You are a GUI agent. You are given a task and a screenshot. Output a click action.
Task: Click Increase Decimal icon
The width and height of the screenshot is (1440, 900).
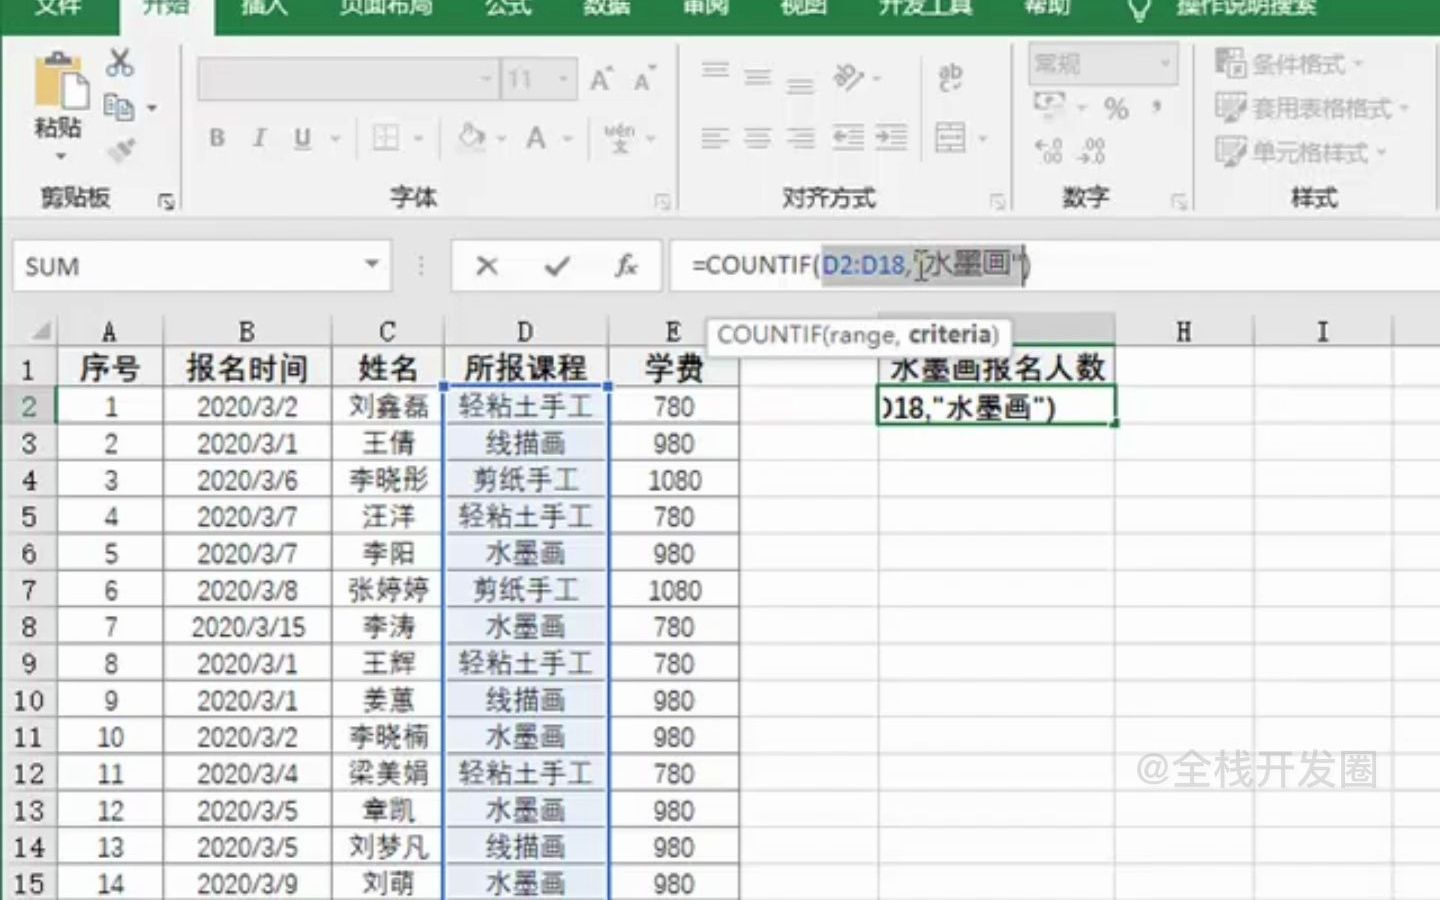[1049, 151]
